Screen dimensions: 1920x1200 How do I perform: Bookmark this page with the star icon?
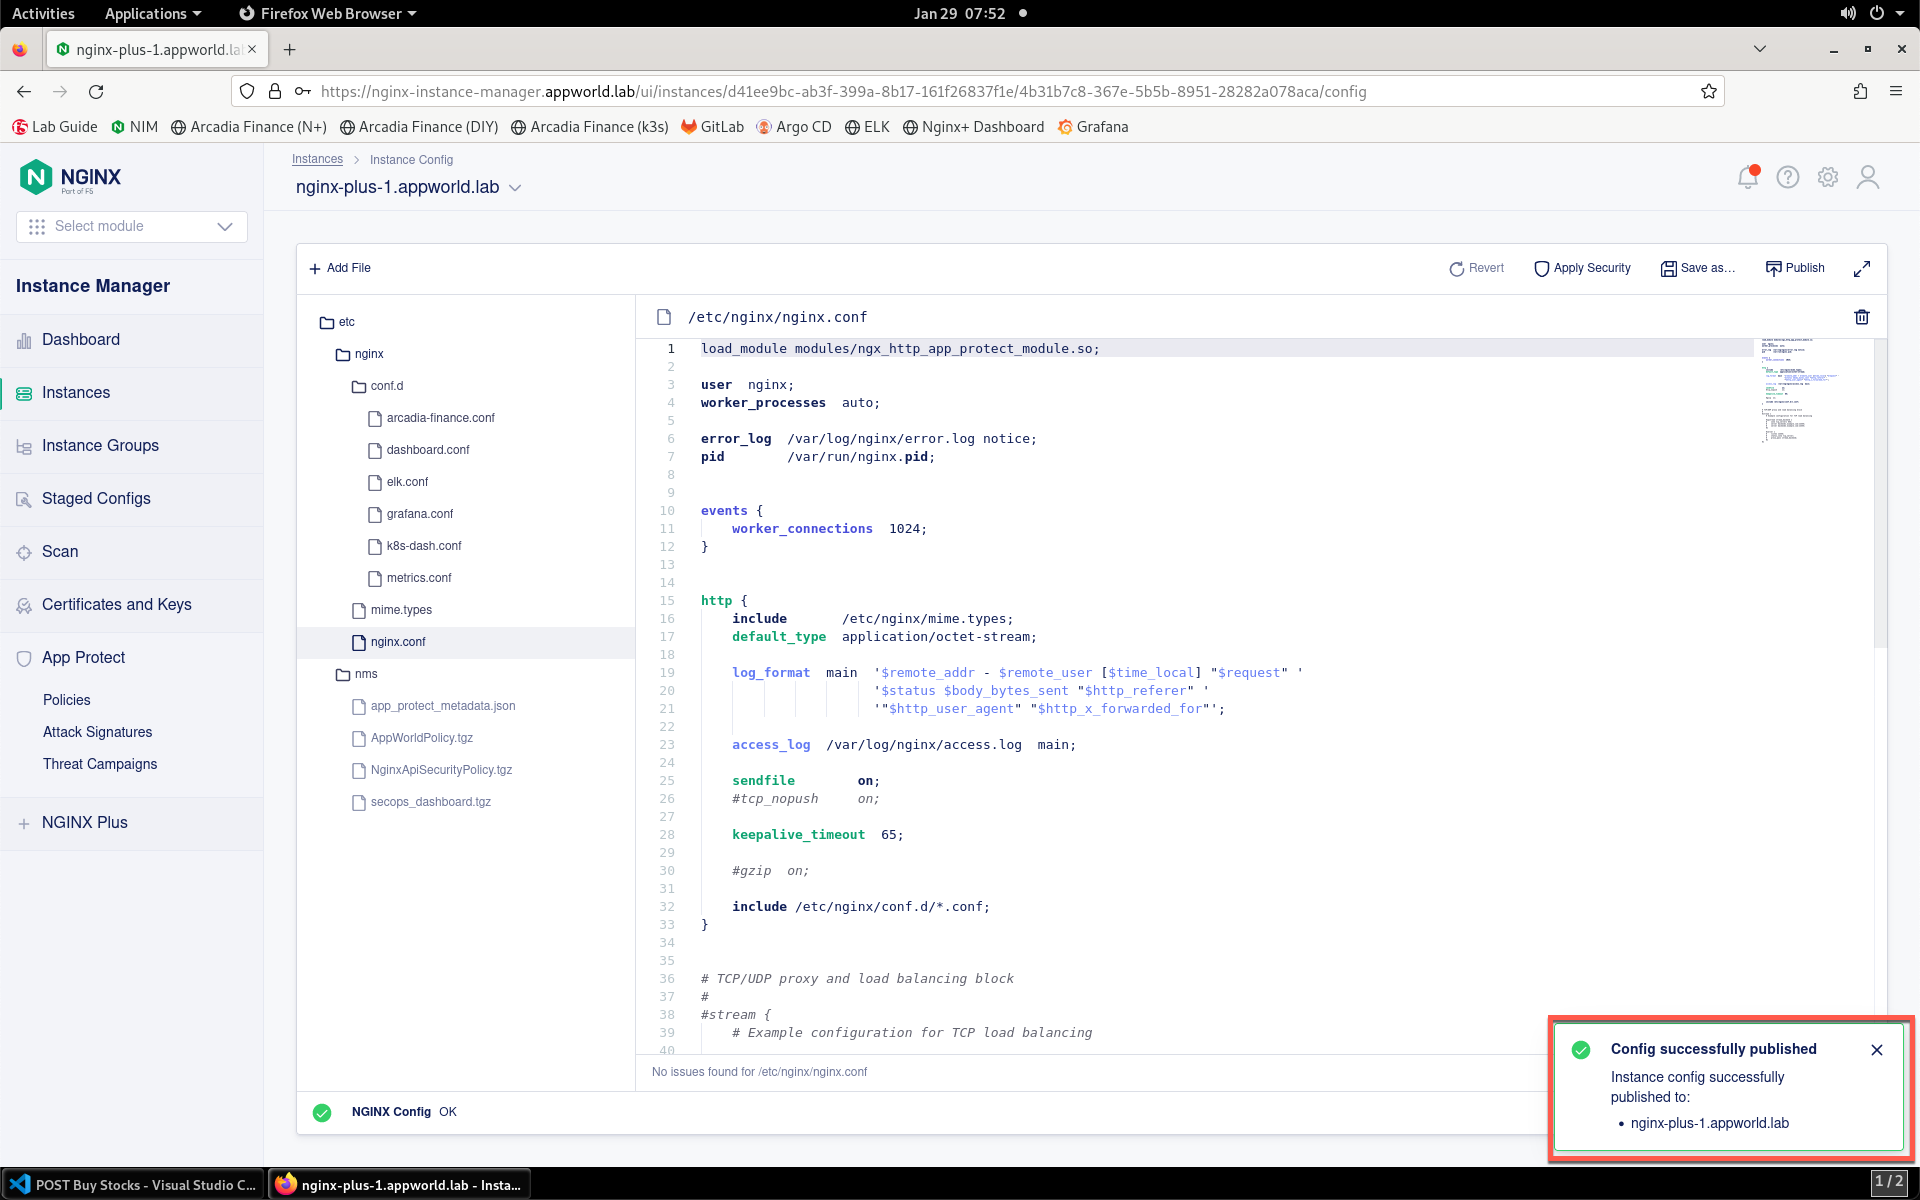pyautogui.click(x=1709, y=91)
